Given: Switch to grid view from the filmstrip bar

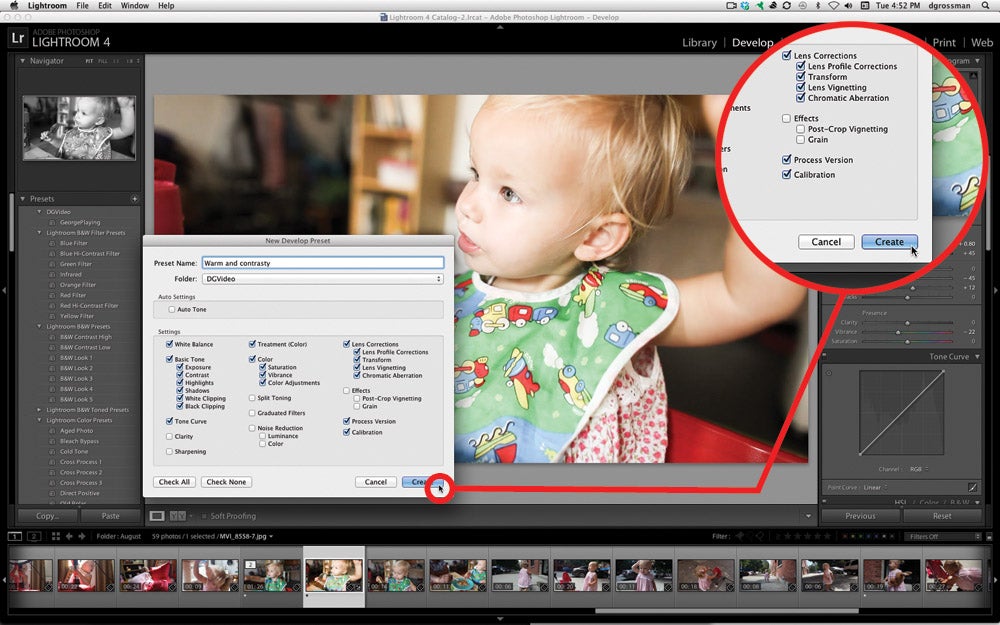Looking at the screenshot, I should tap(55, 536).
